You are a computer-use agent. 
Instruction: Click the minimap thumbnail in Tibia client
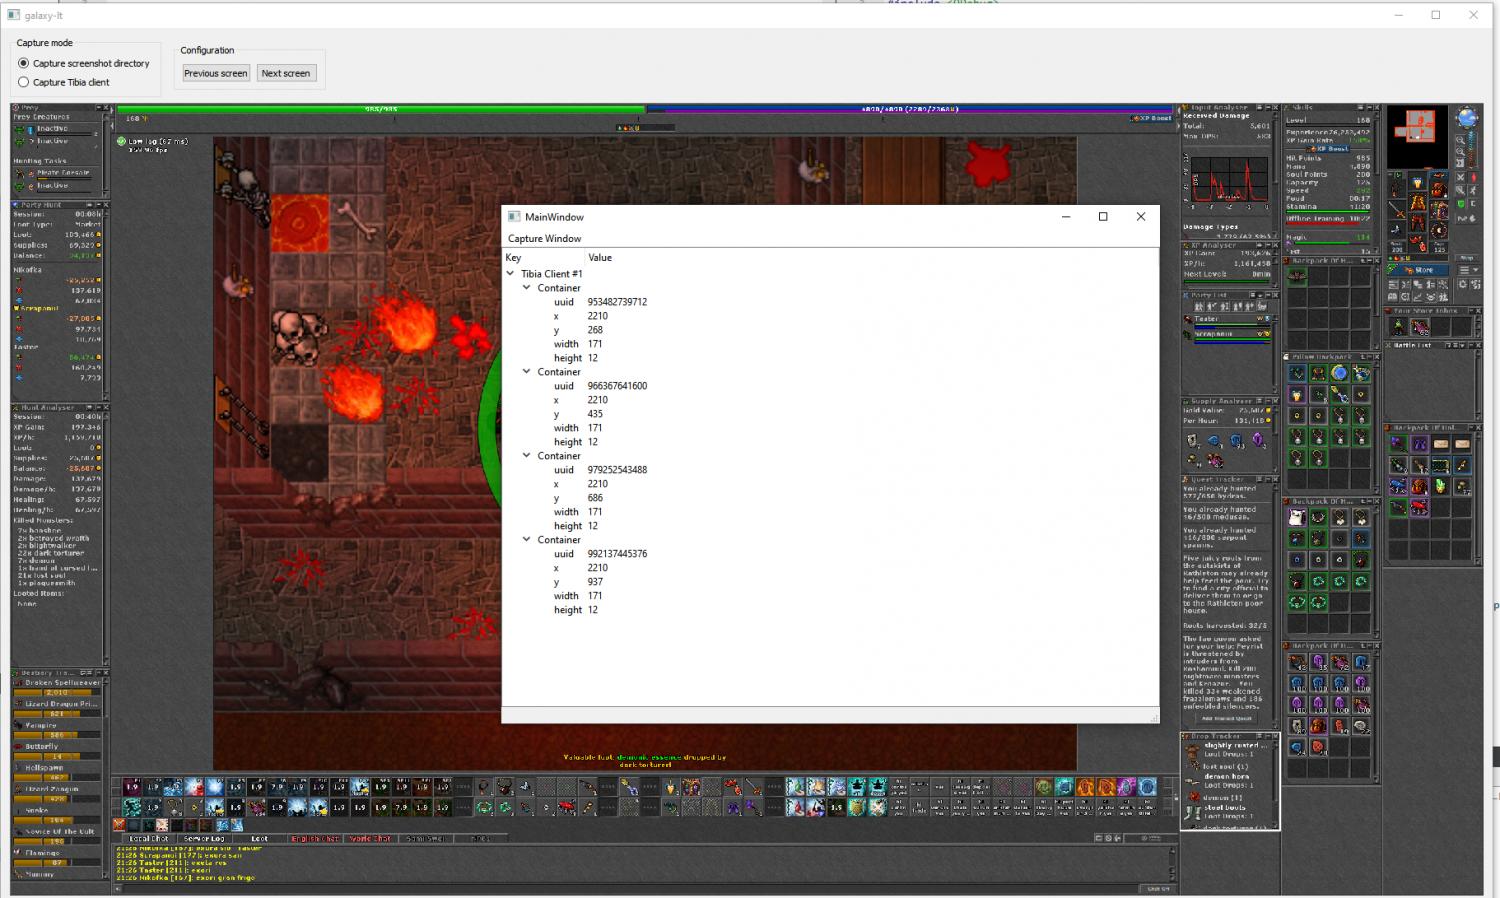point(1415,126)
